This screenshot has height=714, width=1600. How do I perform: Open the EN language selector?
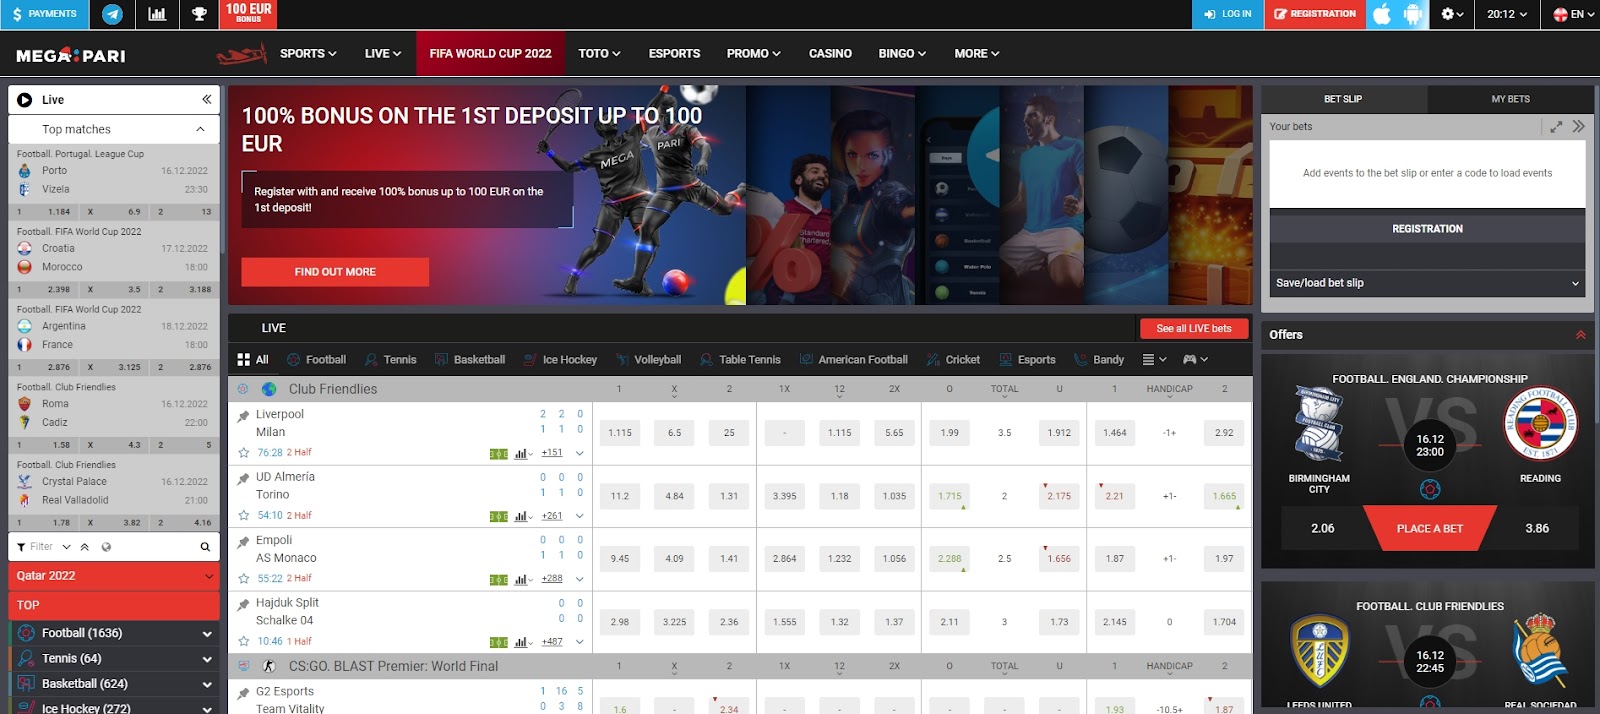click(x=1573, y=14)
